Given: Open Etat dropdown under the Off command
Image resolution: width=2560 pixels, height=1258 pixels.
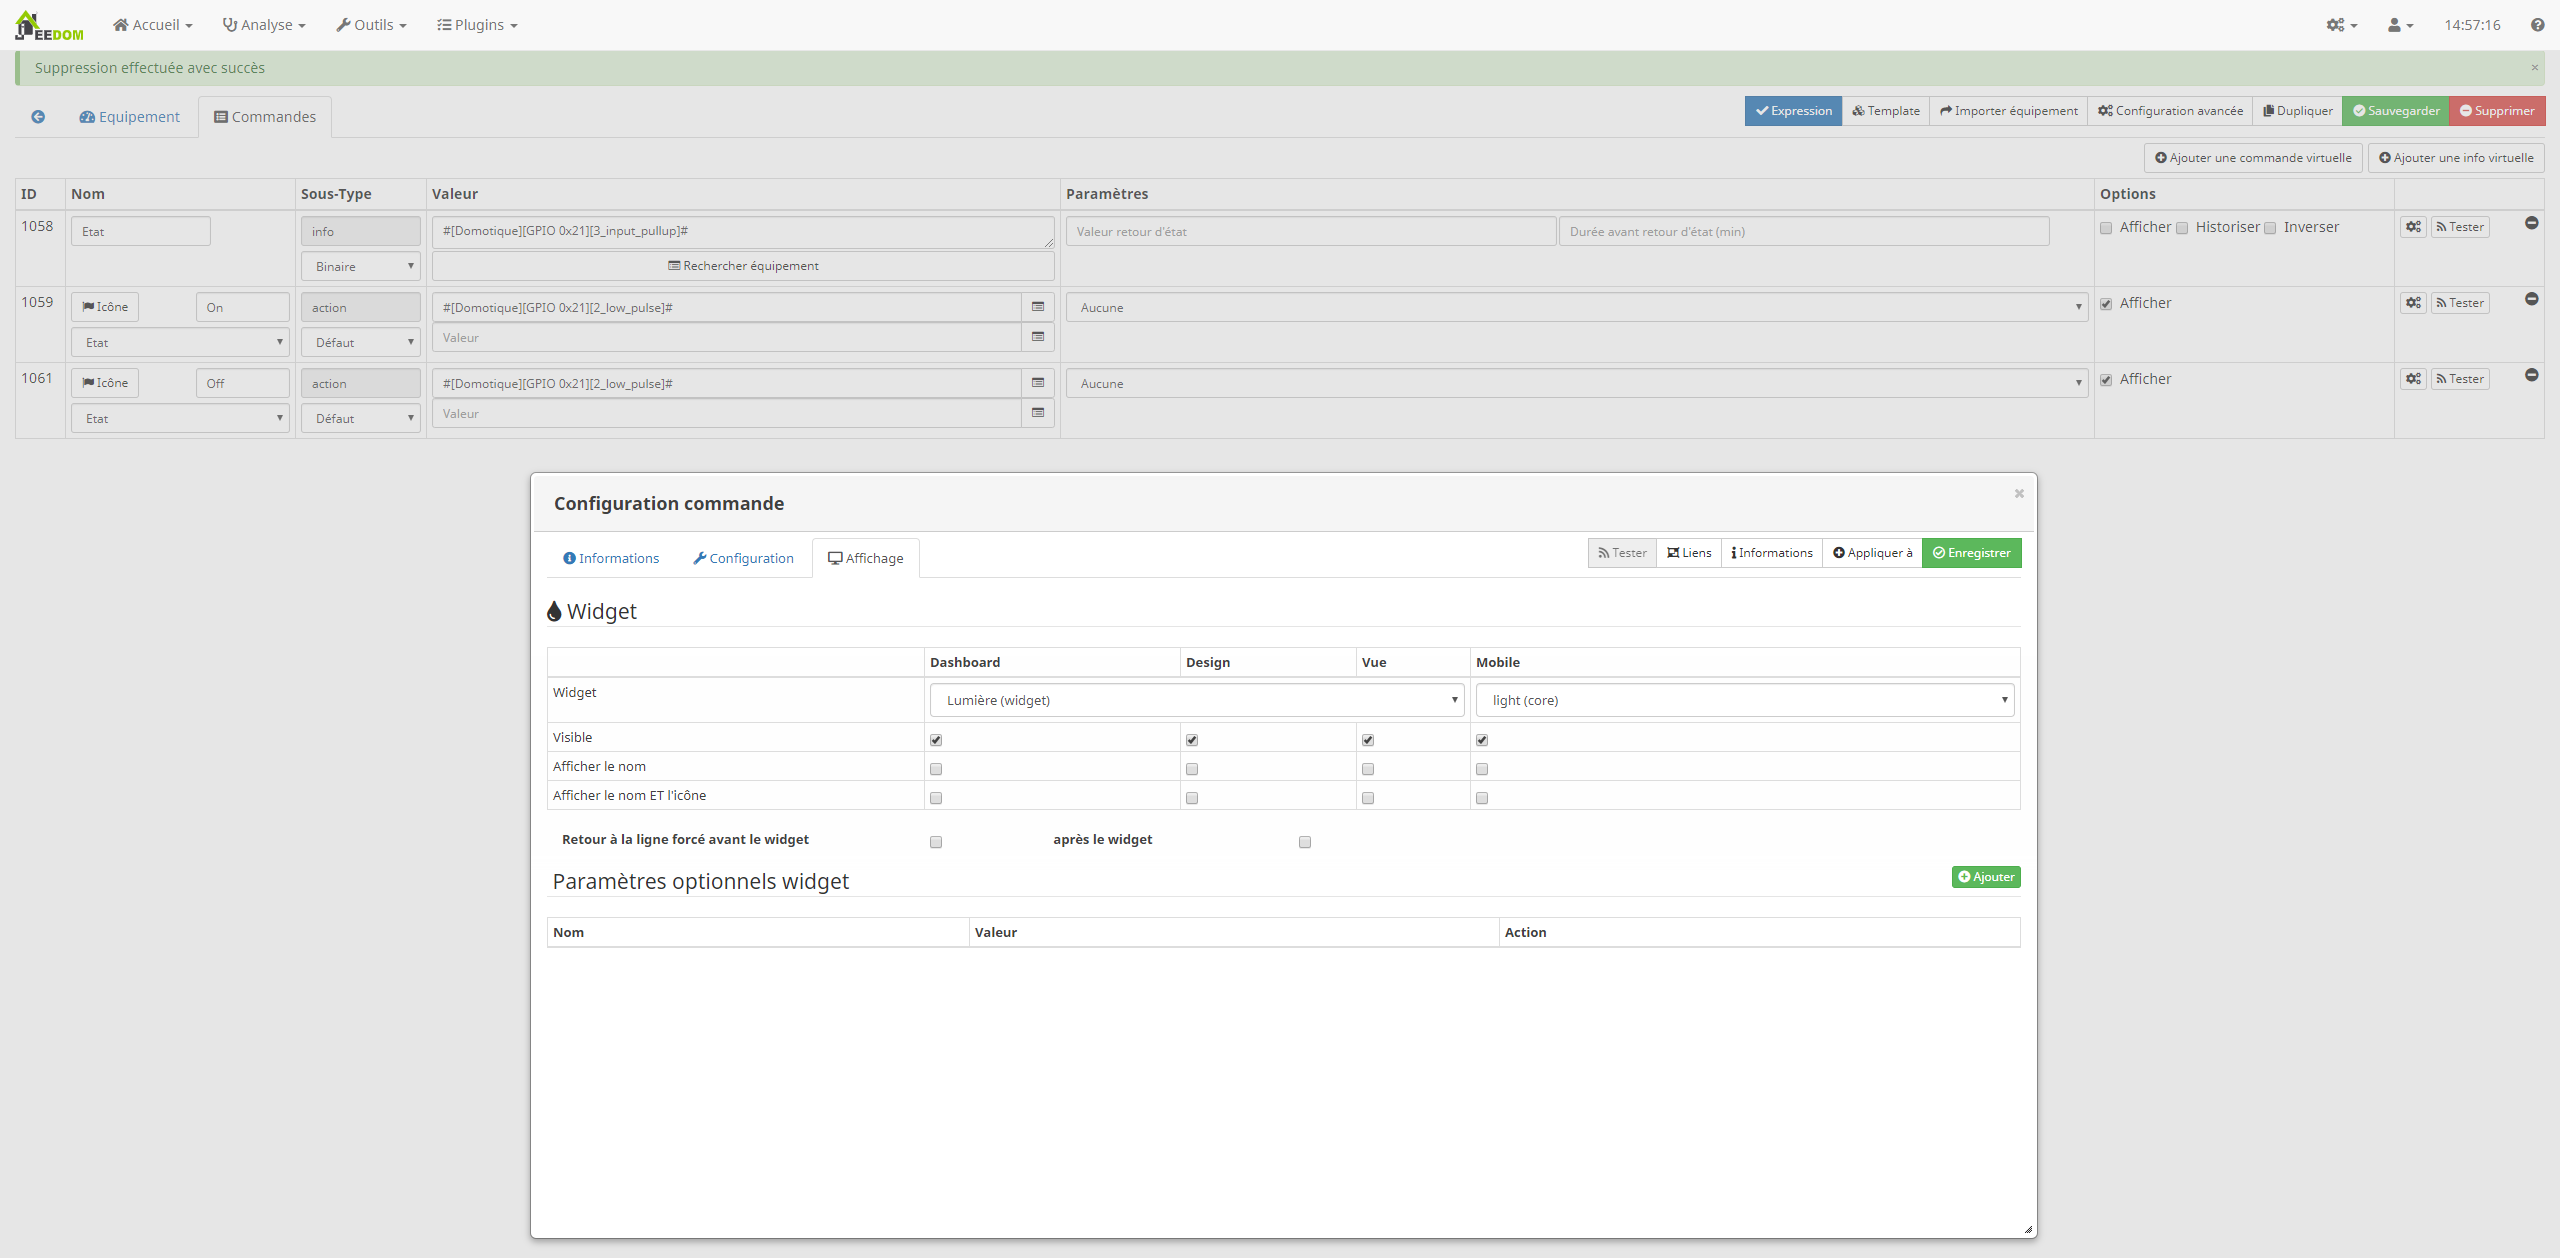Looking at the screenshot, I should (x=180, y=418).
